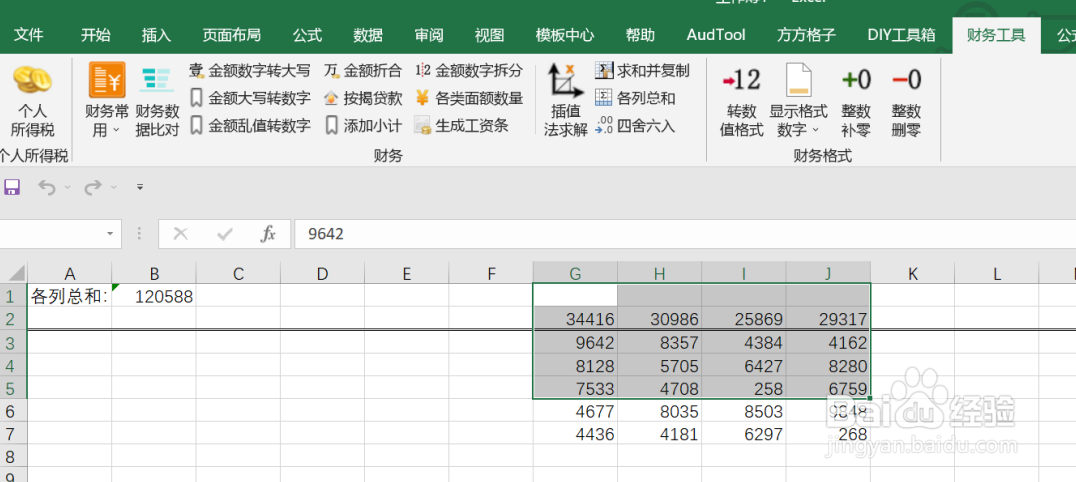Run 生成工资条 tool
The image size is (1076, 482).
(462, 126)
